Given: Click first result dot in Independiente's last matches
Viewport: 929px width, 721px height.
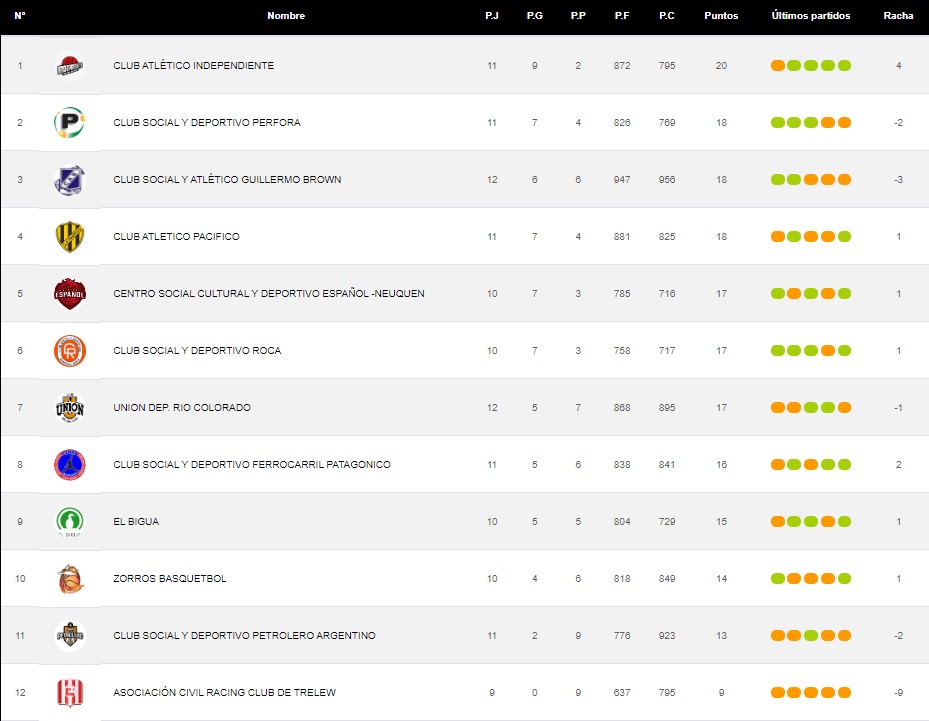Looking at the screenshot, I should click(x=777, y=66).
